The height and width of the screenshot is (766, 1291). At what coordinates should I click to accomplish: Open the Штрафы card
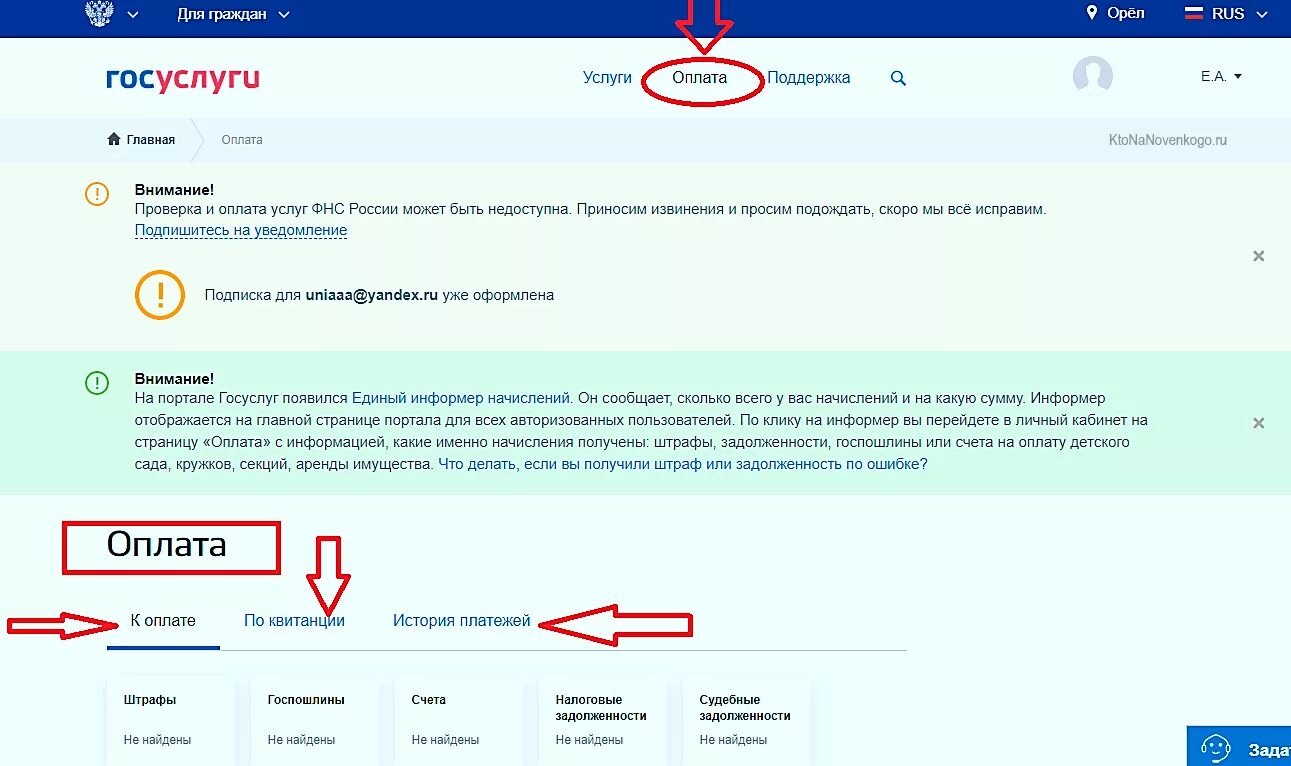[x=170, y=721]
